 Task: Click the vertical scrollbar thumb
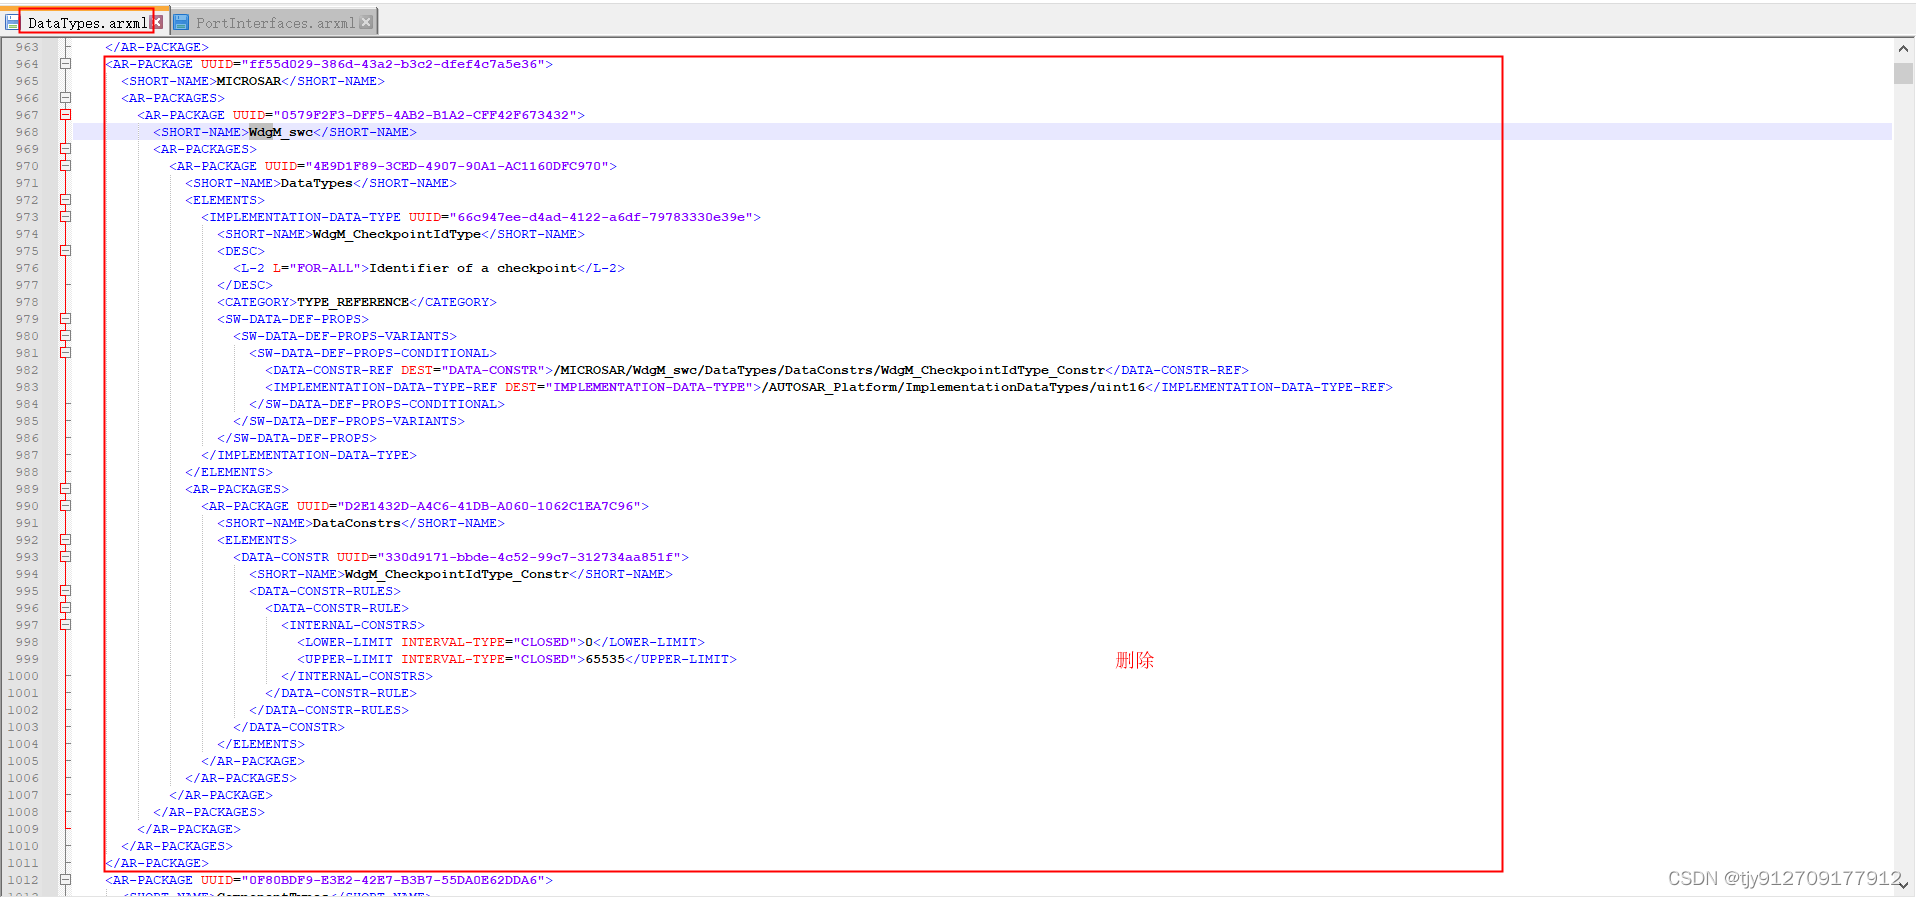point(1903,73)
